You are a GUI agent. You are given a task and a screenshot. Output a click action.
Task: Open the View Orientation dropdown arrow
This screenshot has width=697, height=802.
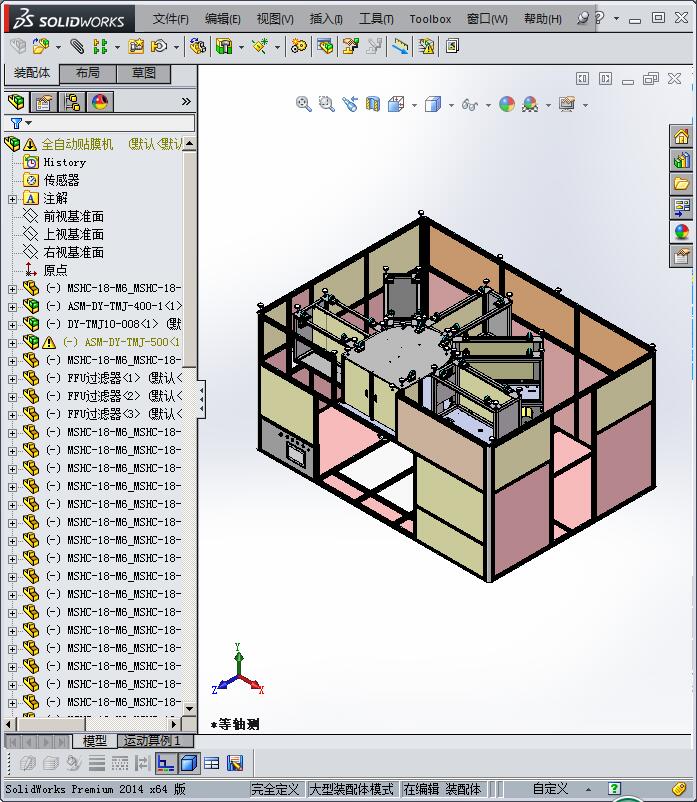(x=414, y=106)
